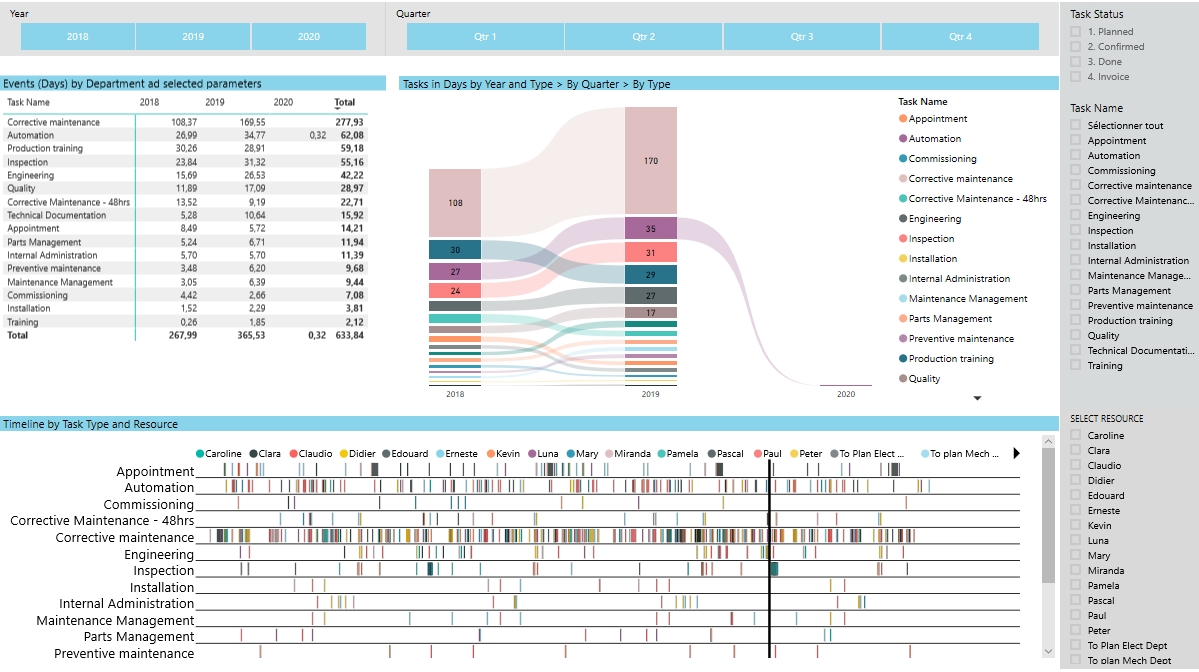Image resolution: width=1199 pixels, height=672 pixels.
Task: Select the Appointment legend dot in the Sankey legend
Action: pos(901,118)
